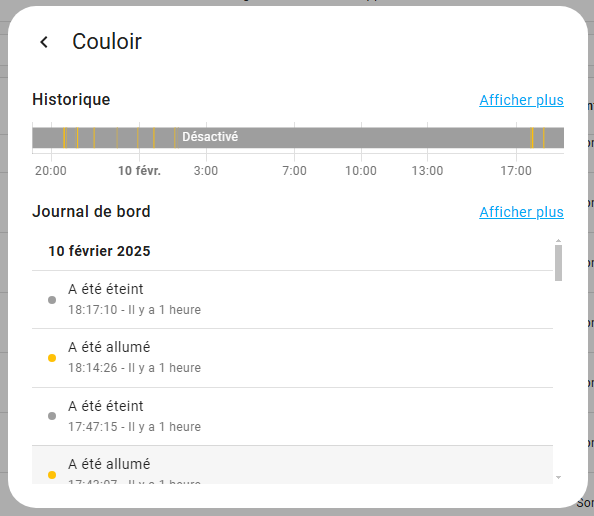Click the Couloir dialog title
The image size is (594, 516).
click(x=107, y=41)
